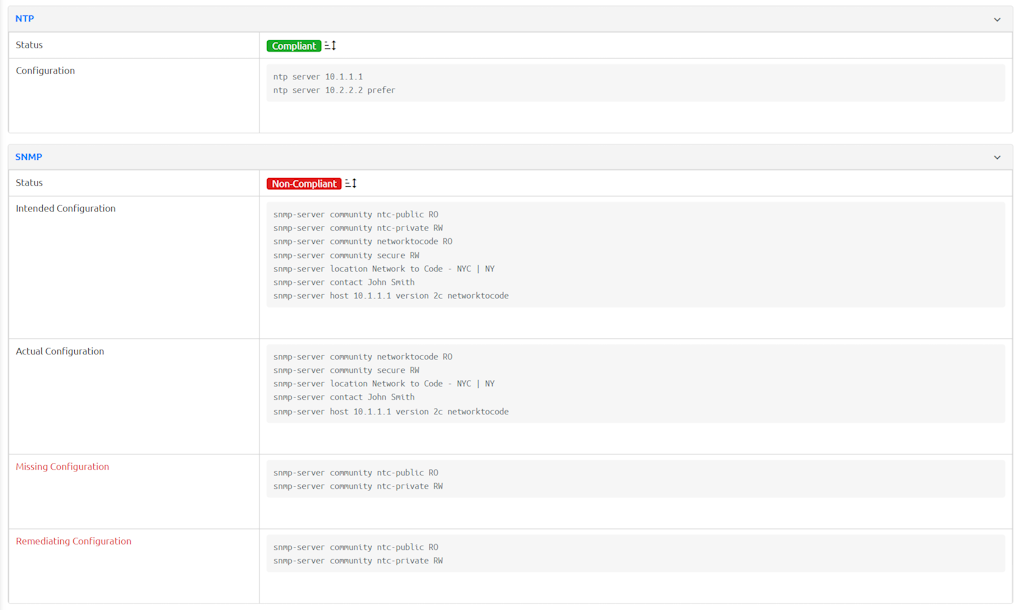Click the Intended Configuration row label
Viewport: 1024px width, 610px height.
click(65, 209)
